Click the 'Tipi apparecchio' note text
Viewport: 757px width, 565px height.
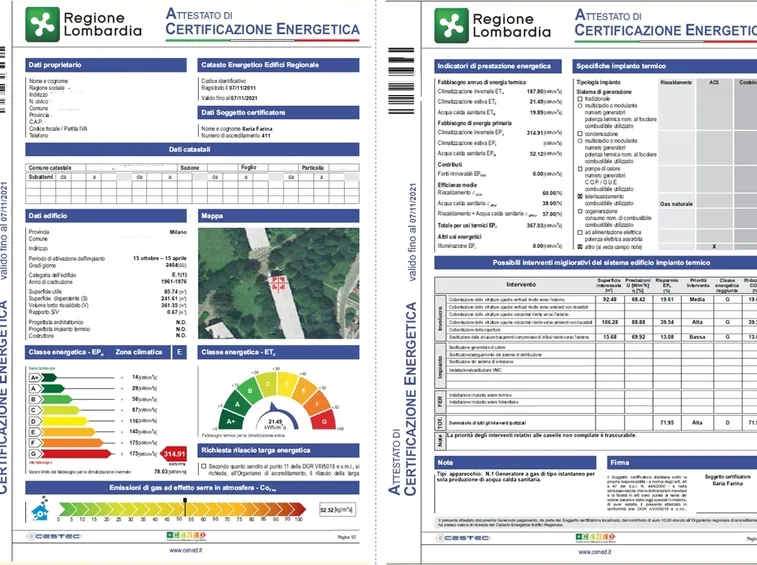(516, 477)
